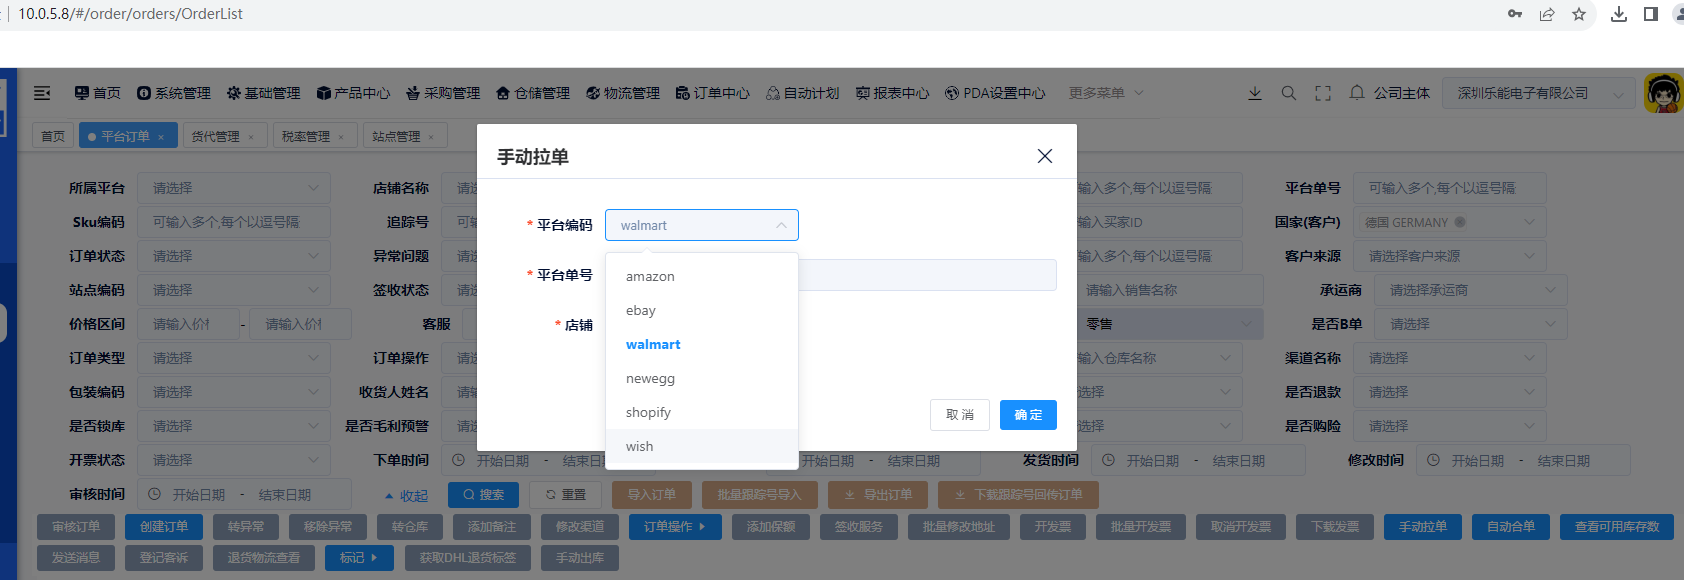Bookmark page with browser star icon
The height and width of the screenshot is (580, 1684).
pos(1579,14)
